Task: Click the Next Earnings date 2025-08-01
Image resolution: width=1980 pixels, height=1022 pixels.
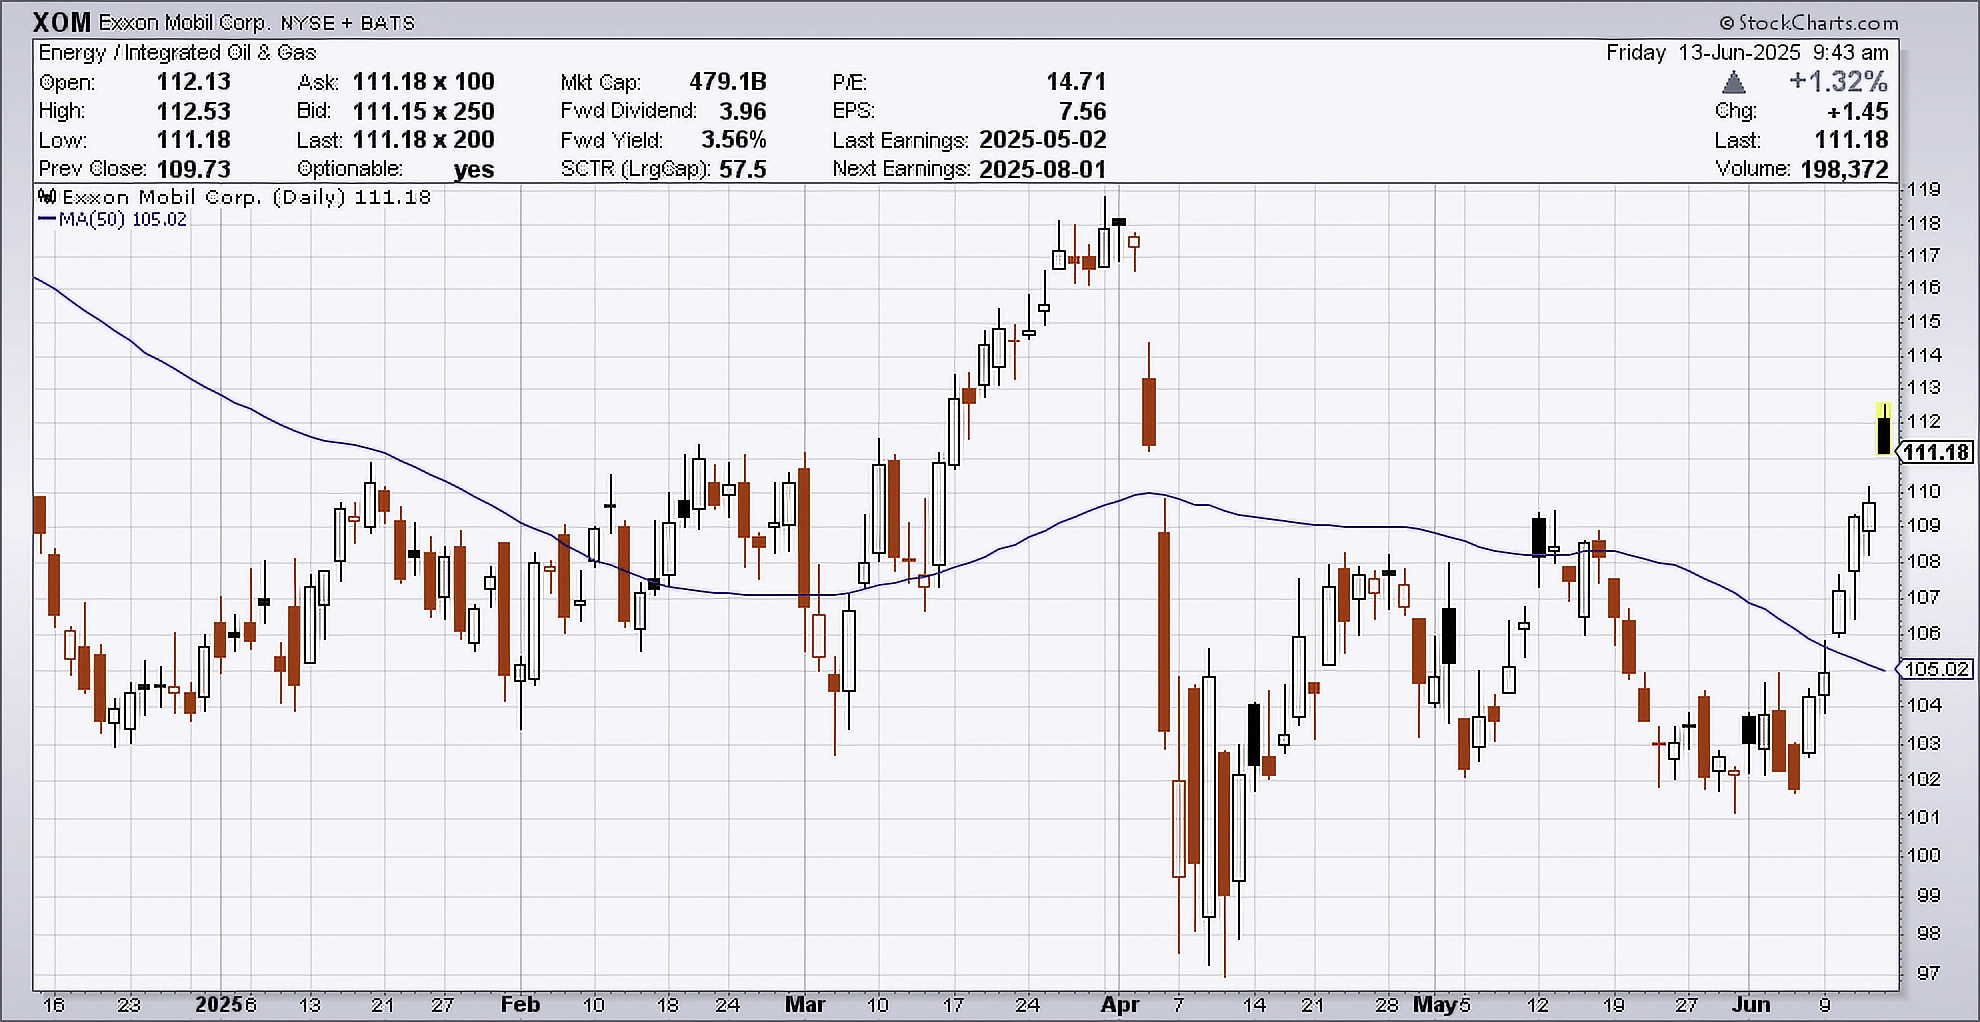Action: coord(1043,169)
